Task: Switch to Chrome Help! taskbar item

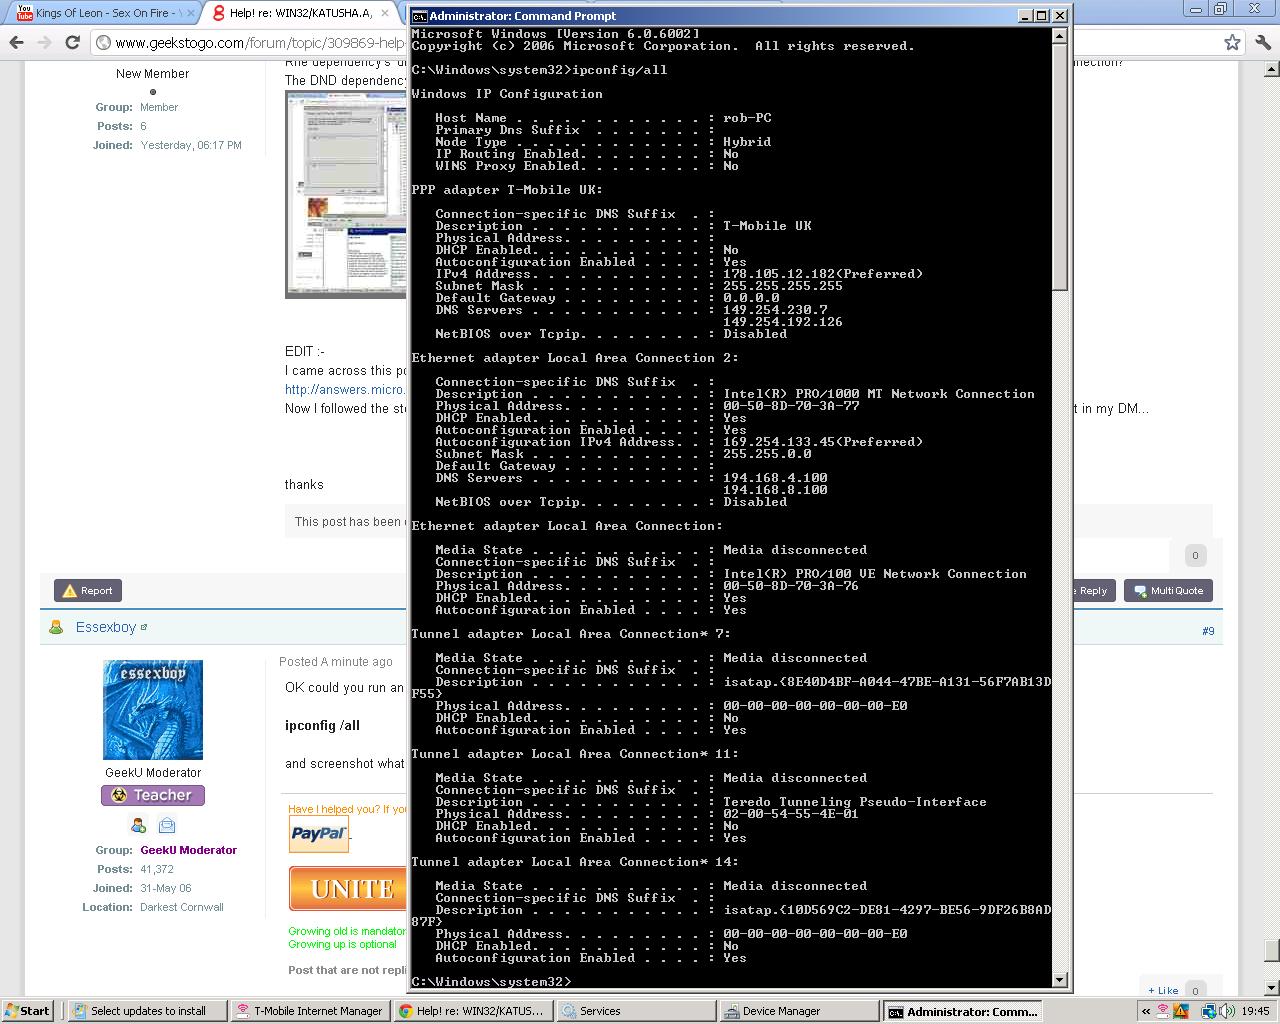Action: click(473, 1011)
